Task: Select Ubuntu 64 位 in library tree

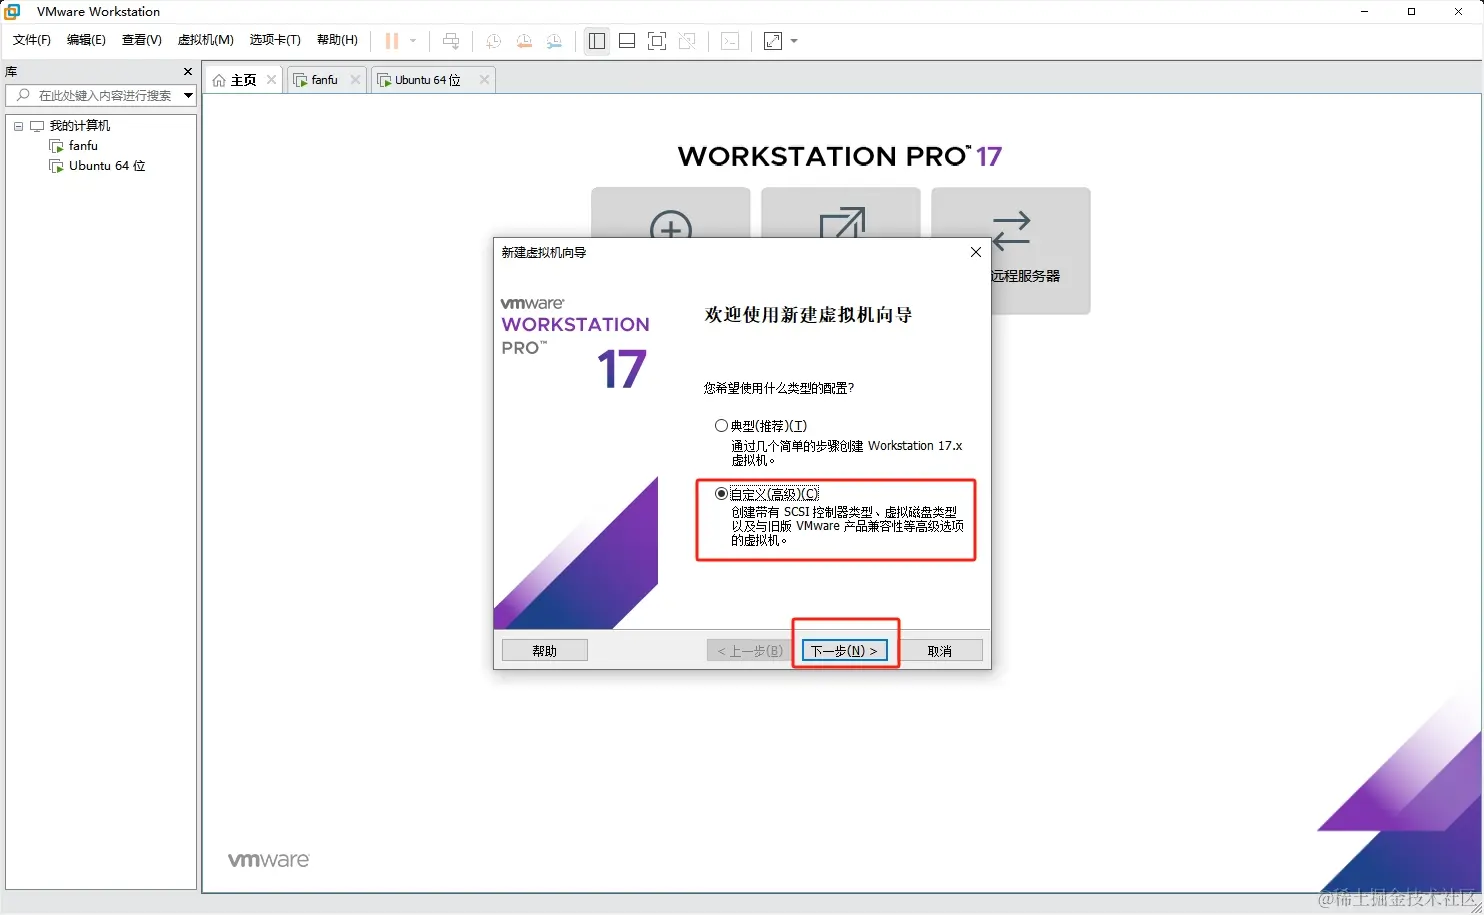Action: [107, 166]
